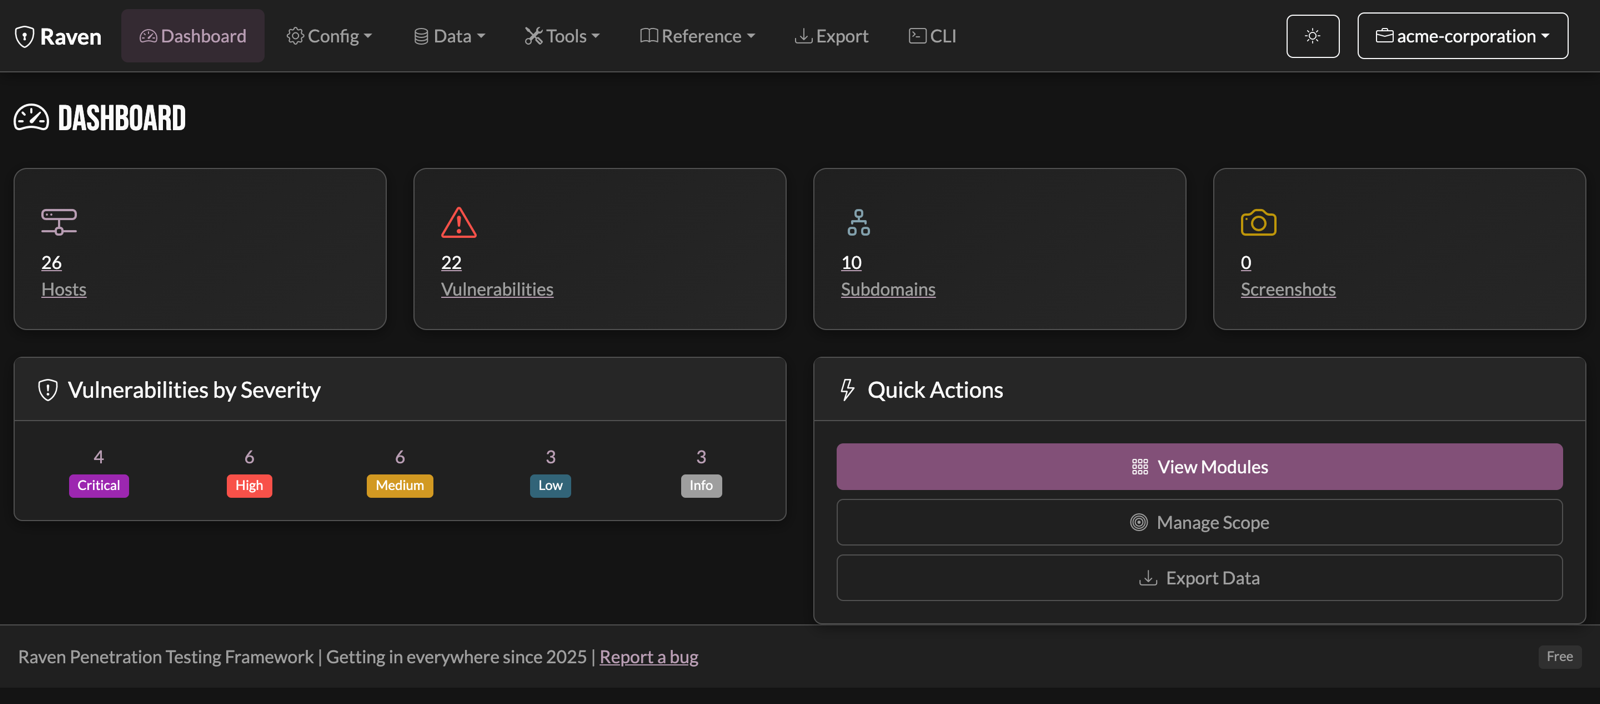Open the Report a bug link
Viewport: 1600px width, 704px height.
pos(649,657)
